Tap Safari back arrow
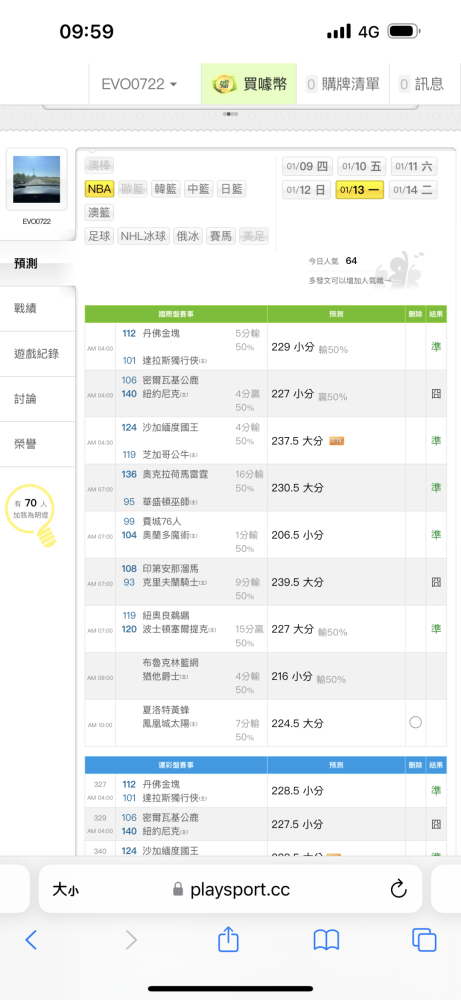The image size is (461, 1000). [31, 939]
